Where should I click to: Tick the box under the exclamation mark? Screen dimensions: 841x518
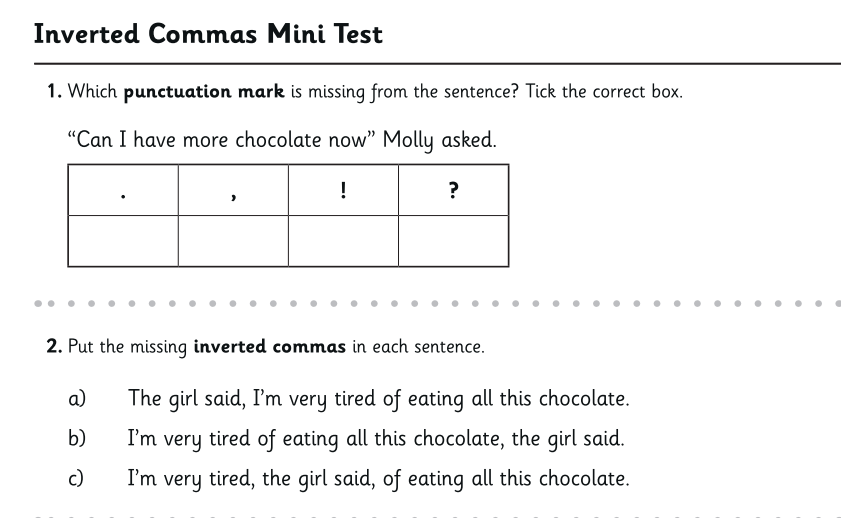tap(343, 241)
